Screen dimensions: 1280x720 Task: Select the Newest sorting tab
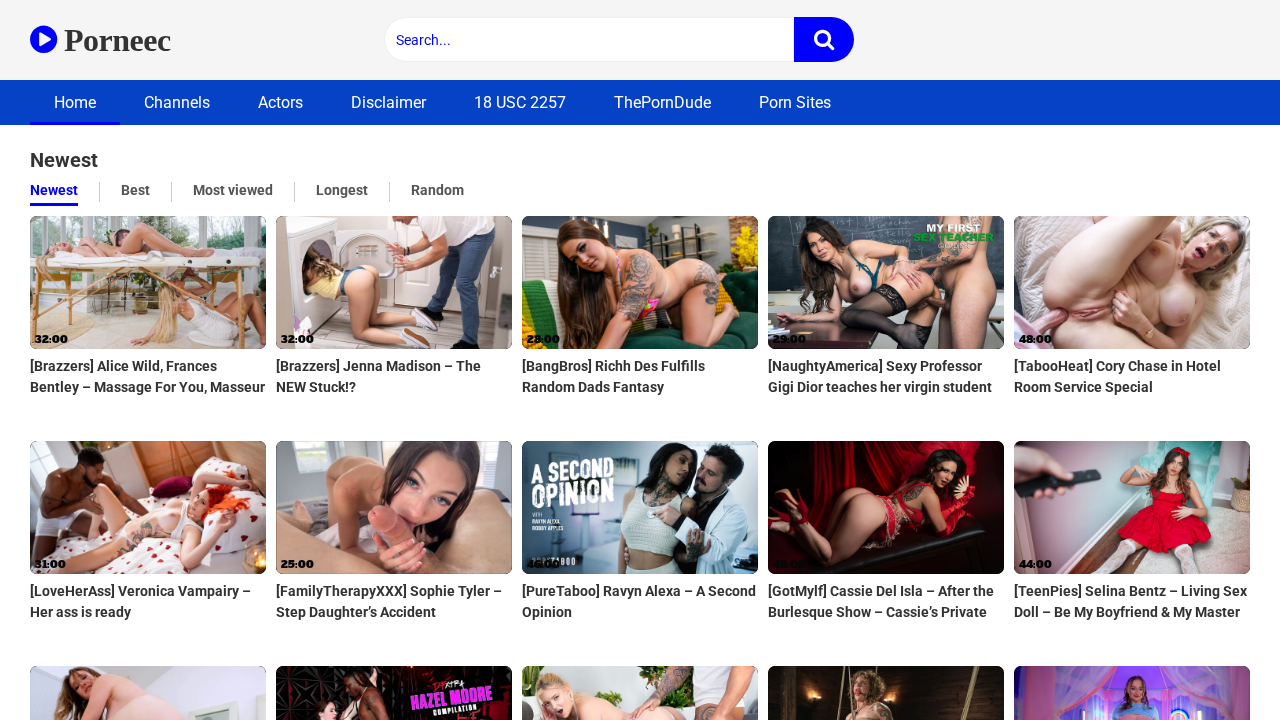click(x=54, y=191)
